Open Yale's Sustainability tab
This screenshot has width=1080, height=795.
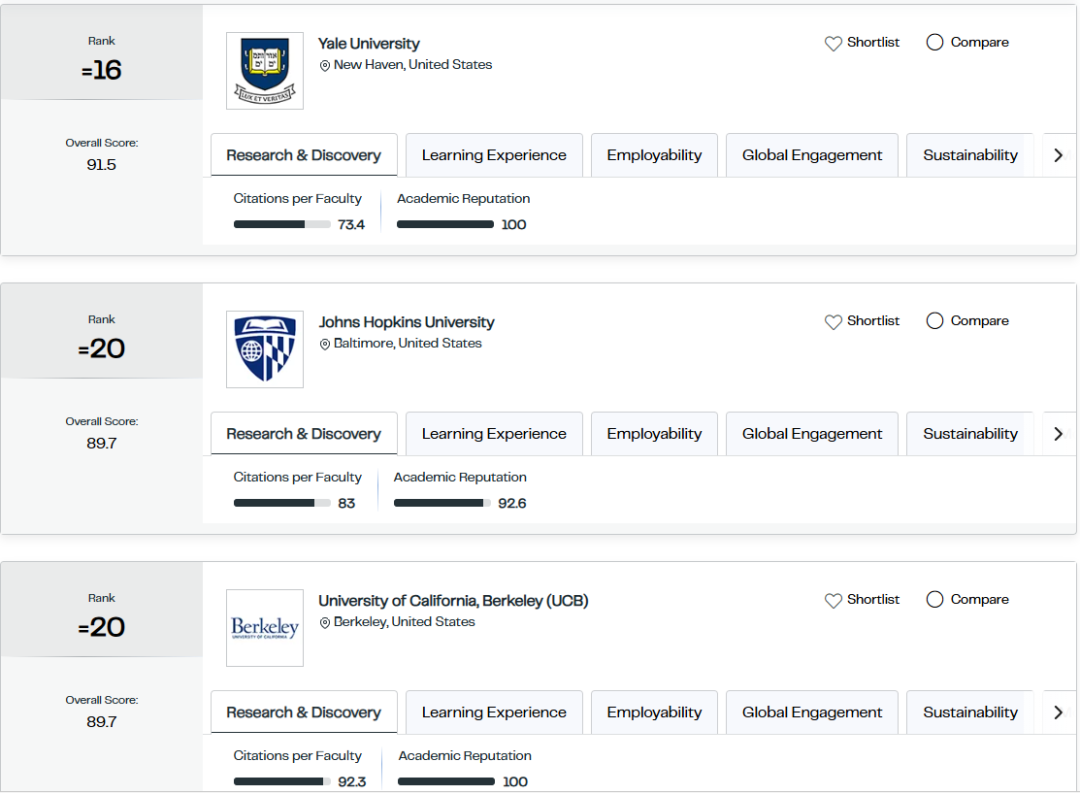point(970,155)
